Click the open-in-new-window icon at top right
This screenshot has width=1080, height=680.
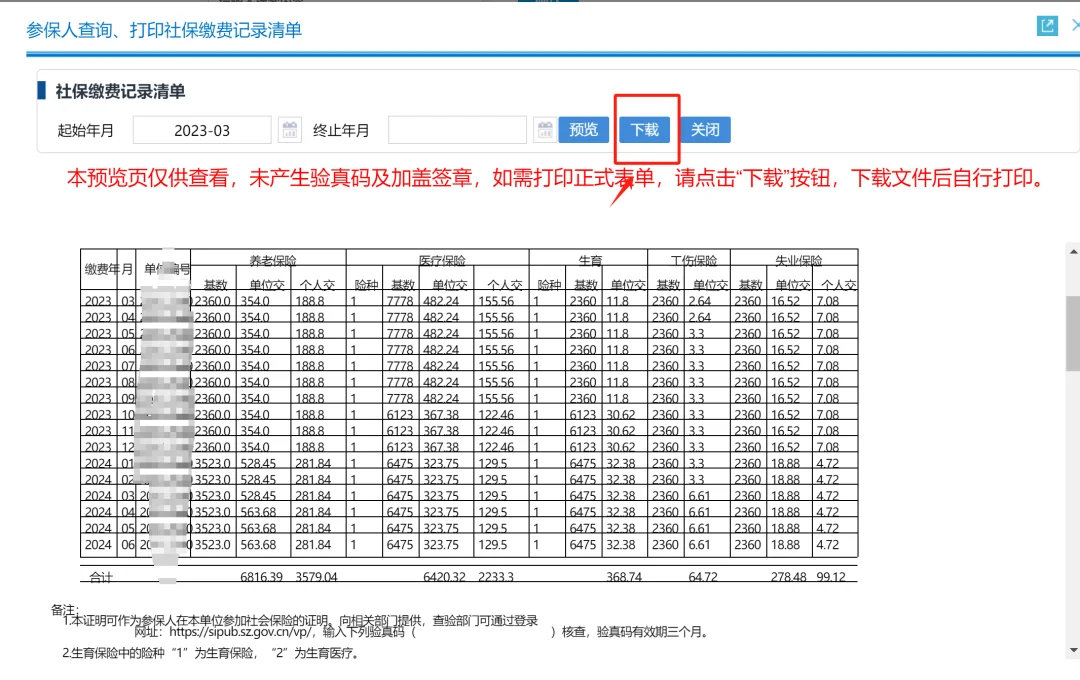coord(1046,25)
